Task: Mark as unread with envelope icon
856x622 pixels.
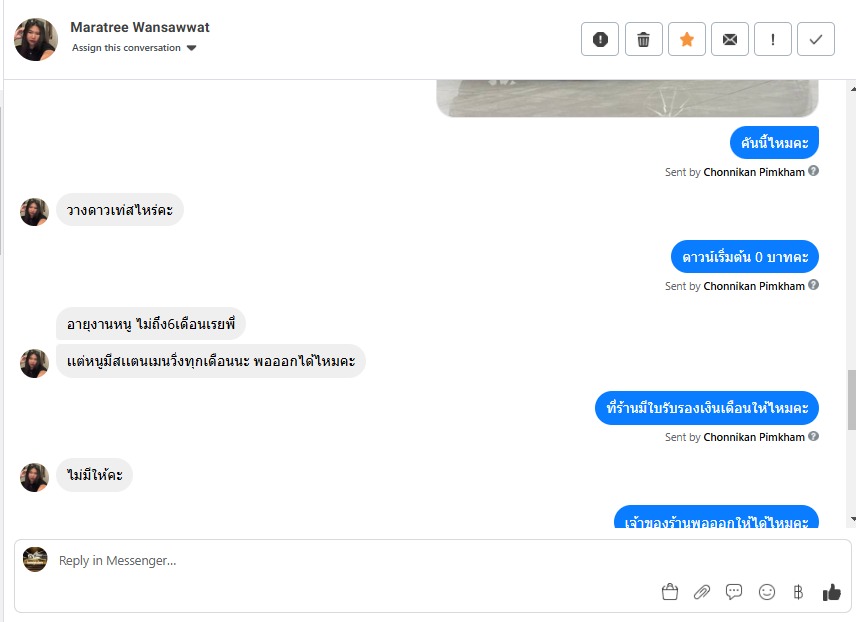Action: (729, 39)
